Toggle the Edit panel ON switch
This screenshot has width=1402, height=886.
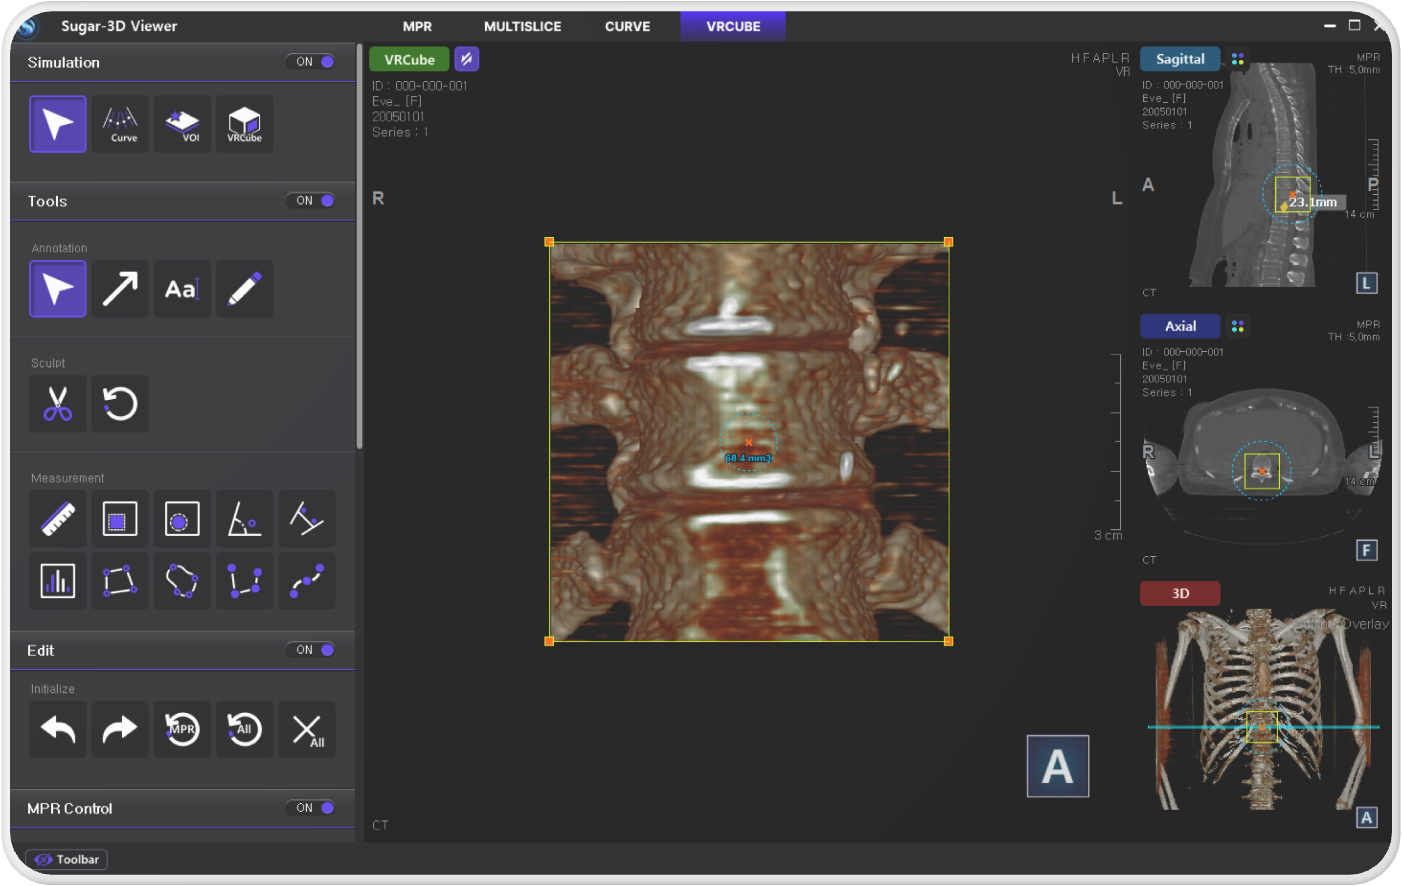311,650
